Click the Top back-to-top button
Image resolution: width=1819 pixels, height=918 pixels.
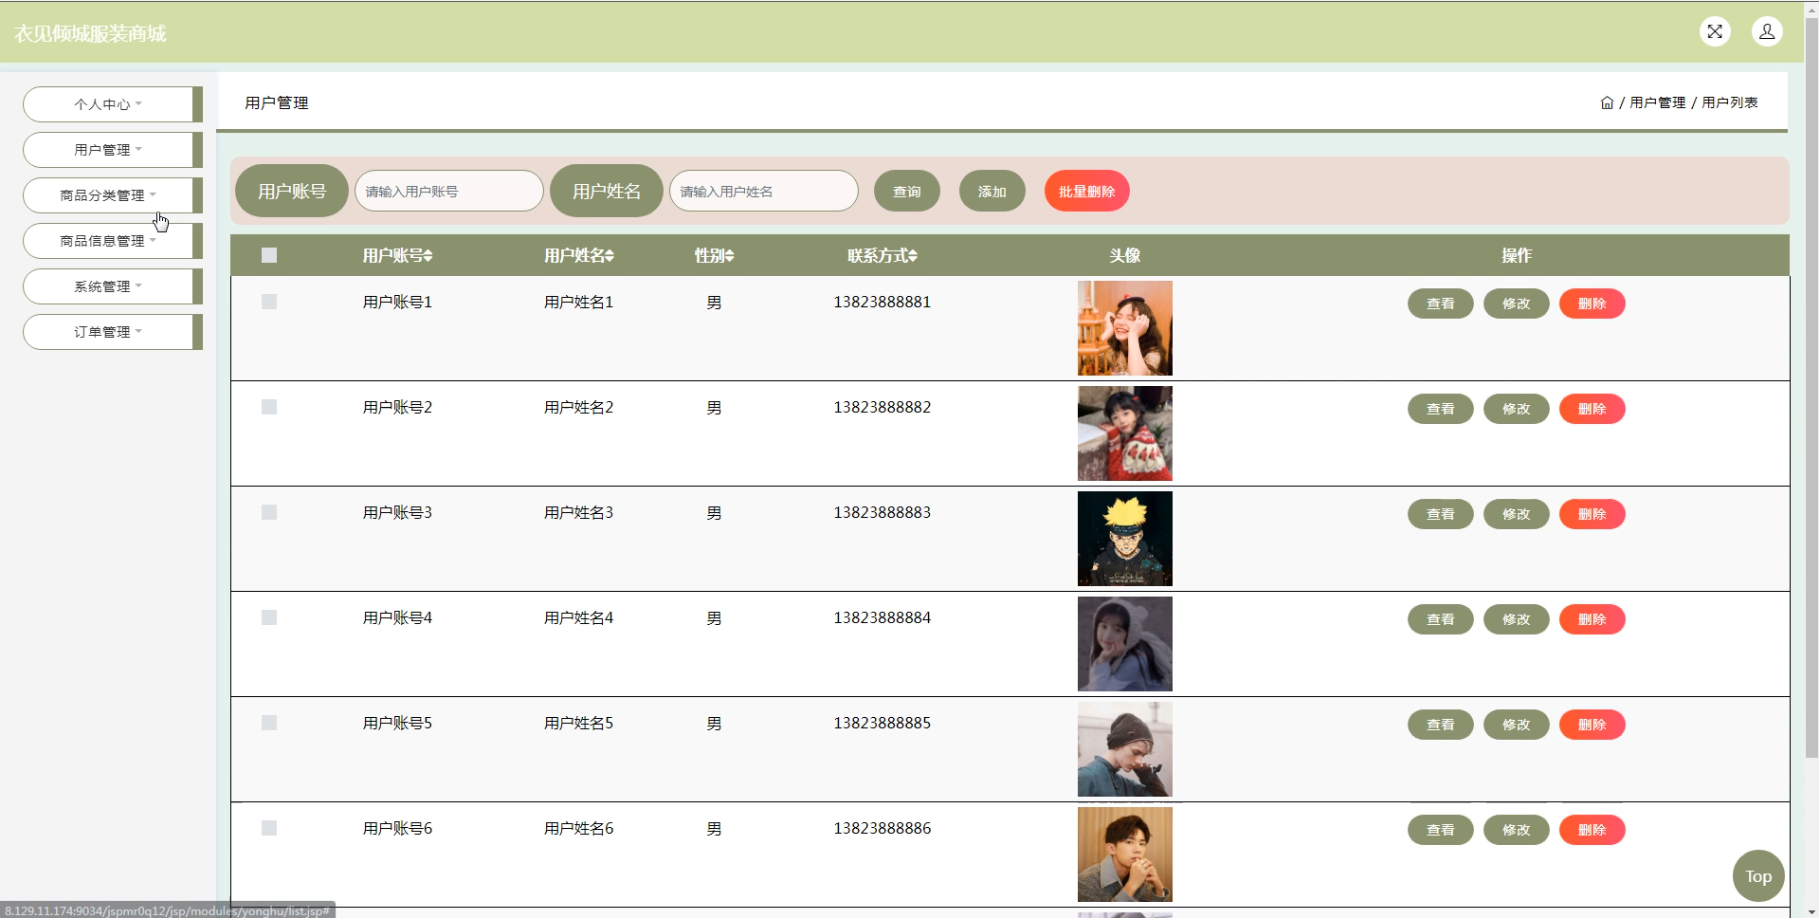point(1758,876)
